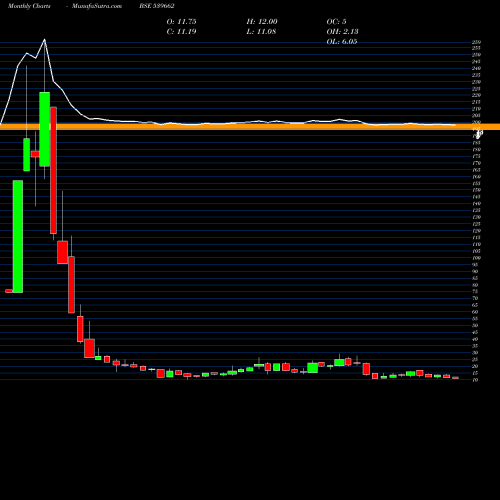The image size is (500, 500).
Task: Click the tallest green candlestick near peak
Action: [x=45, y=129]
